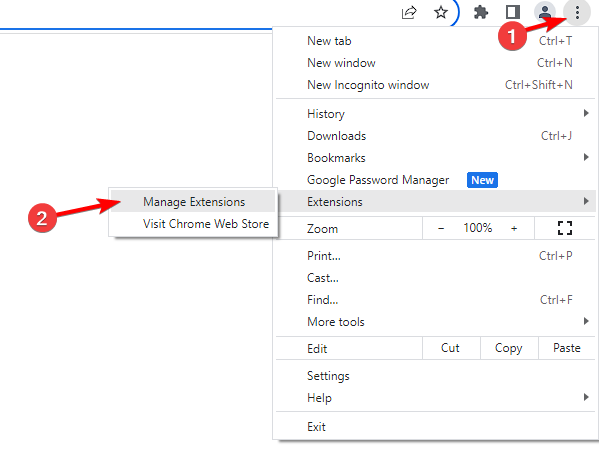
Task: Open Settings from the menu
Action: pos(435,376)
